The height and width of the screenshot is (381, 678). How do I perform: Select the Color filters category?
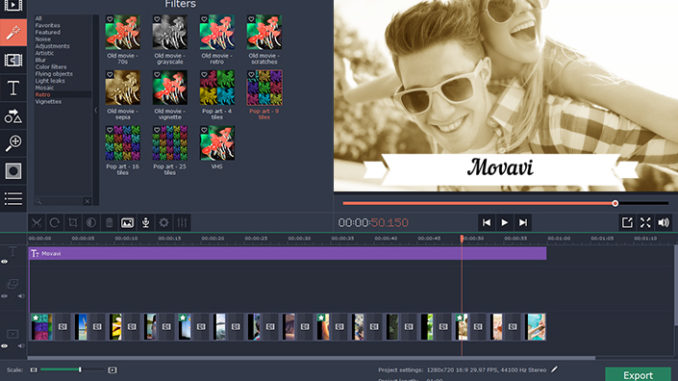point(51,67)
